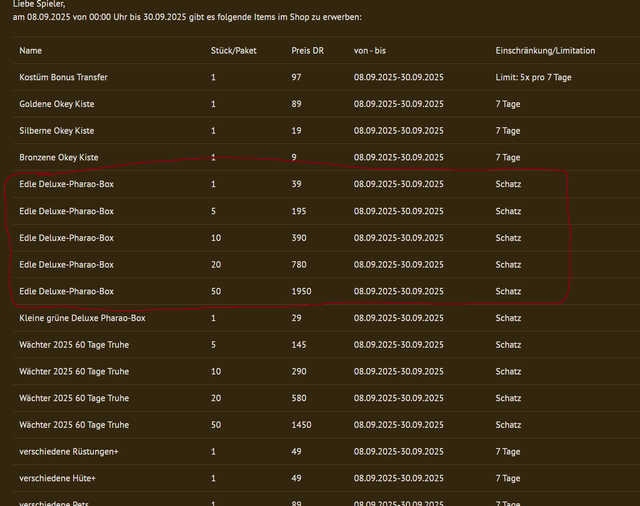The width and height of the screenshot is (640, 506).
Task: Click Wächter 2025 60 Tage Truhe priced 145
Action: coord(74,345)
